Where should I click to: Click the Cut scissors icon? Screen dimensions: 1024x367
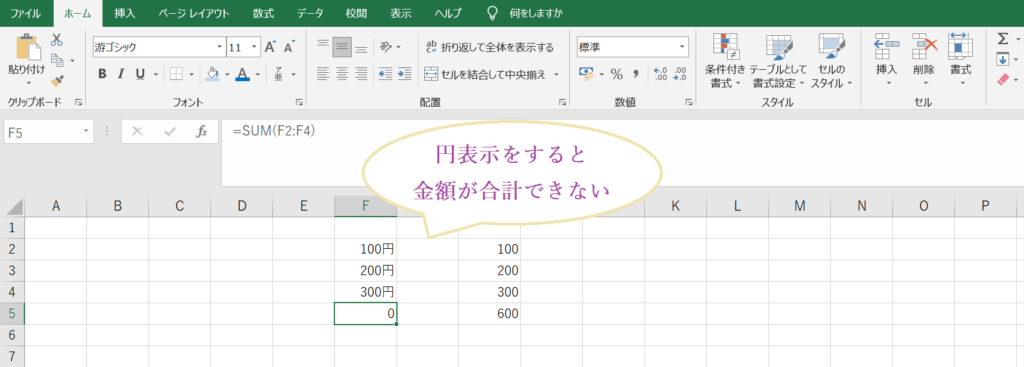(x=57, y=40)
